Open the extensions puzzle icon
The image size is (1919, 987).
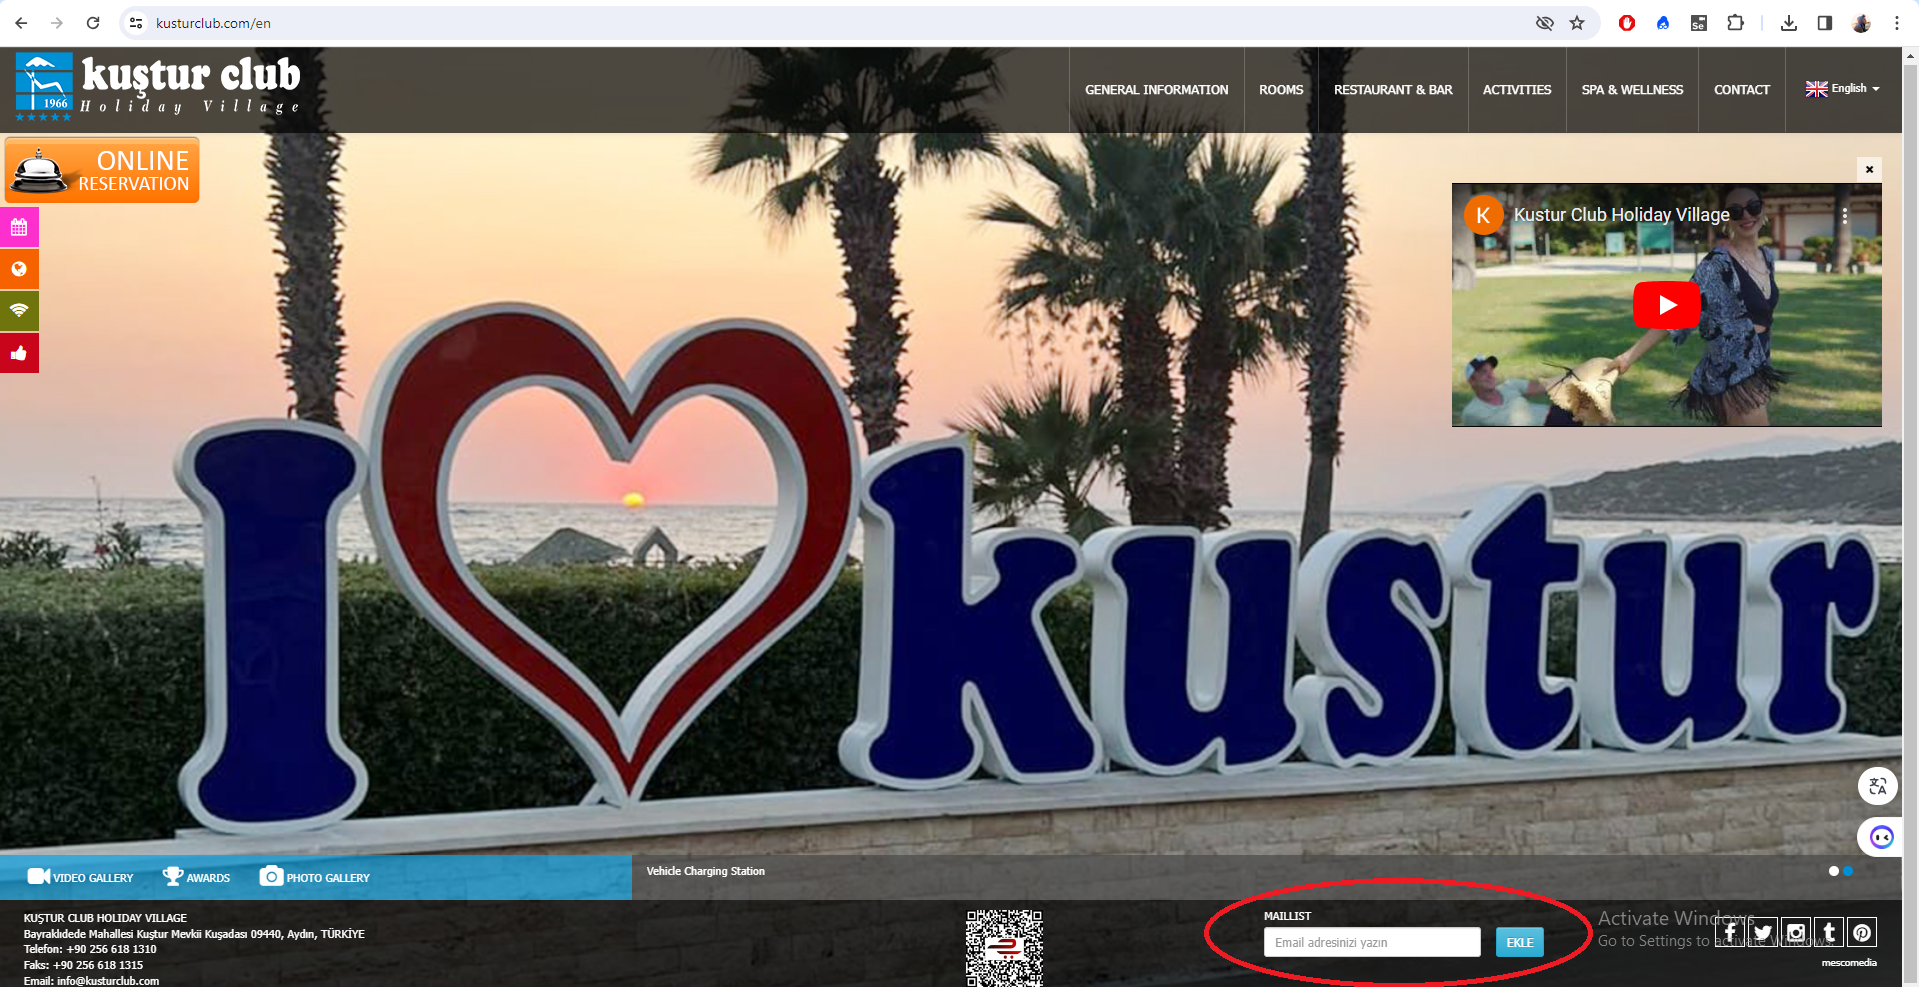tap(1735, 23)
